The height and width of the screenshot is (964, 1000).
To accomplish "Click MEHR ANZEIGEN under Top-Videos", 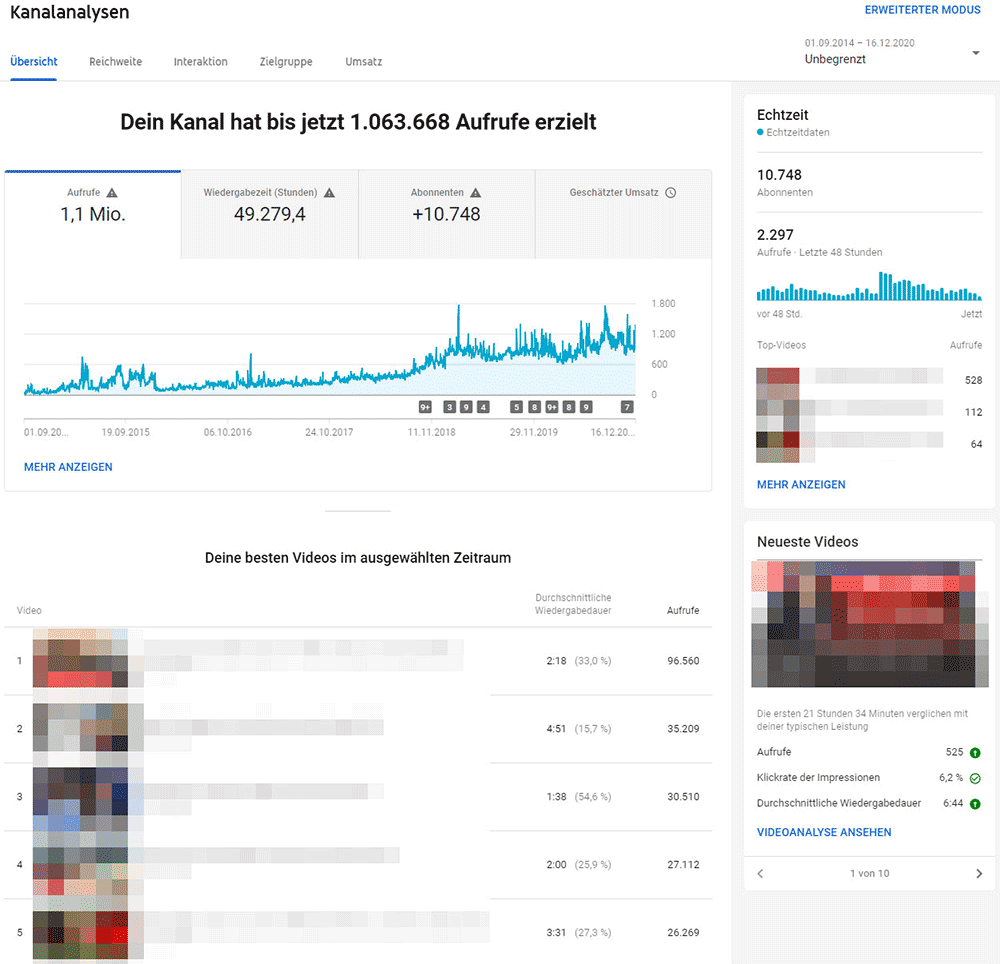I will point(801,484).
